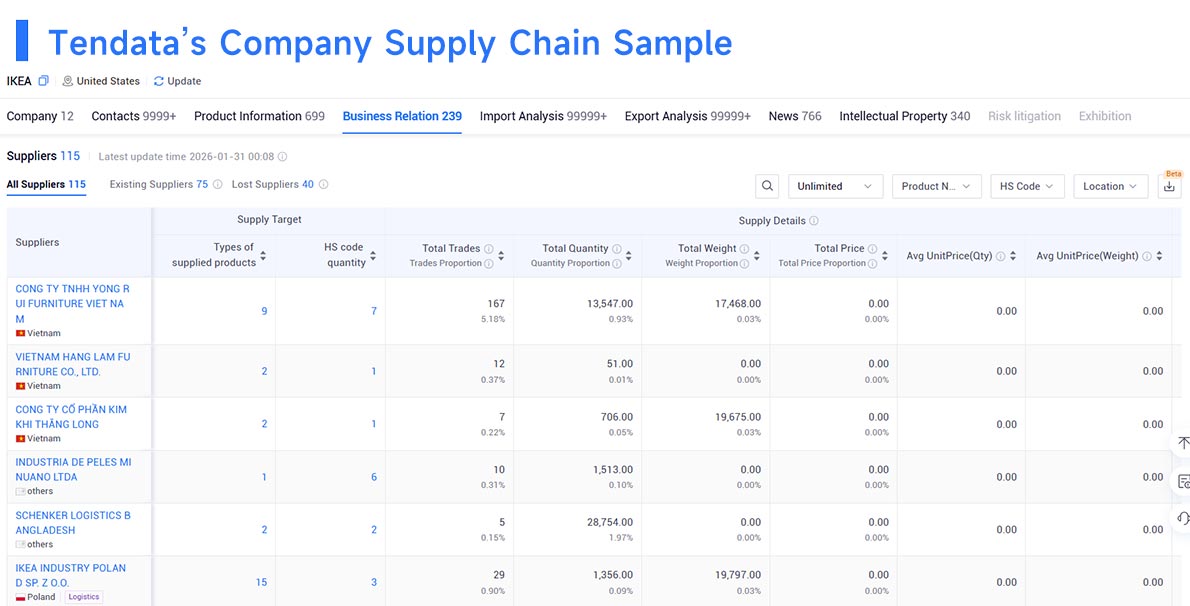
Task: Open the Location filter dropdown
Action: point(1110,186)
